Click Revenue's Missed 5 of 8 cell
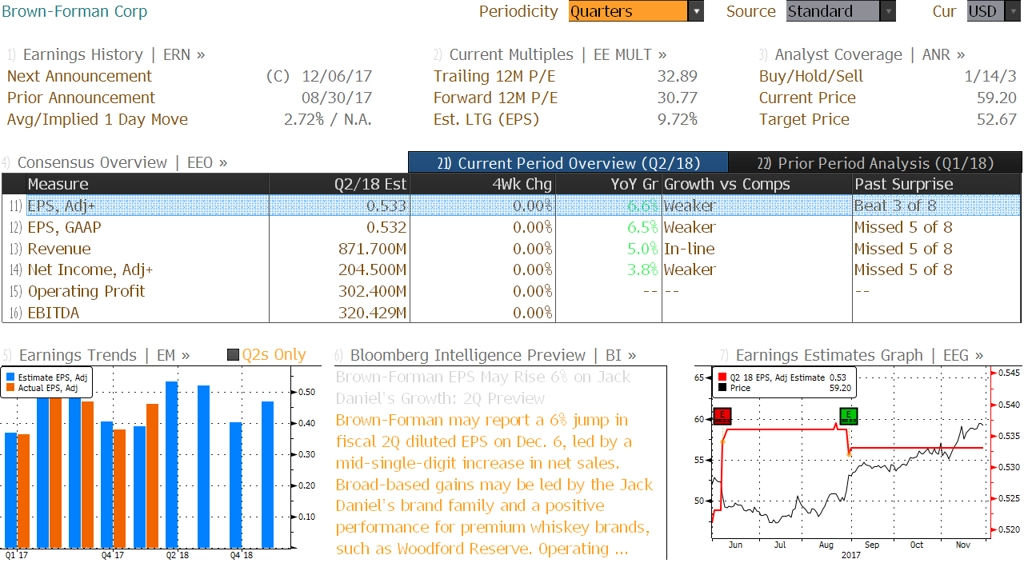1024x563 pixels. [903, 249]
